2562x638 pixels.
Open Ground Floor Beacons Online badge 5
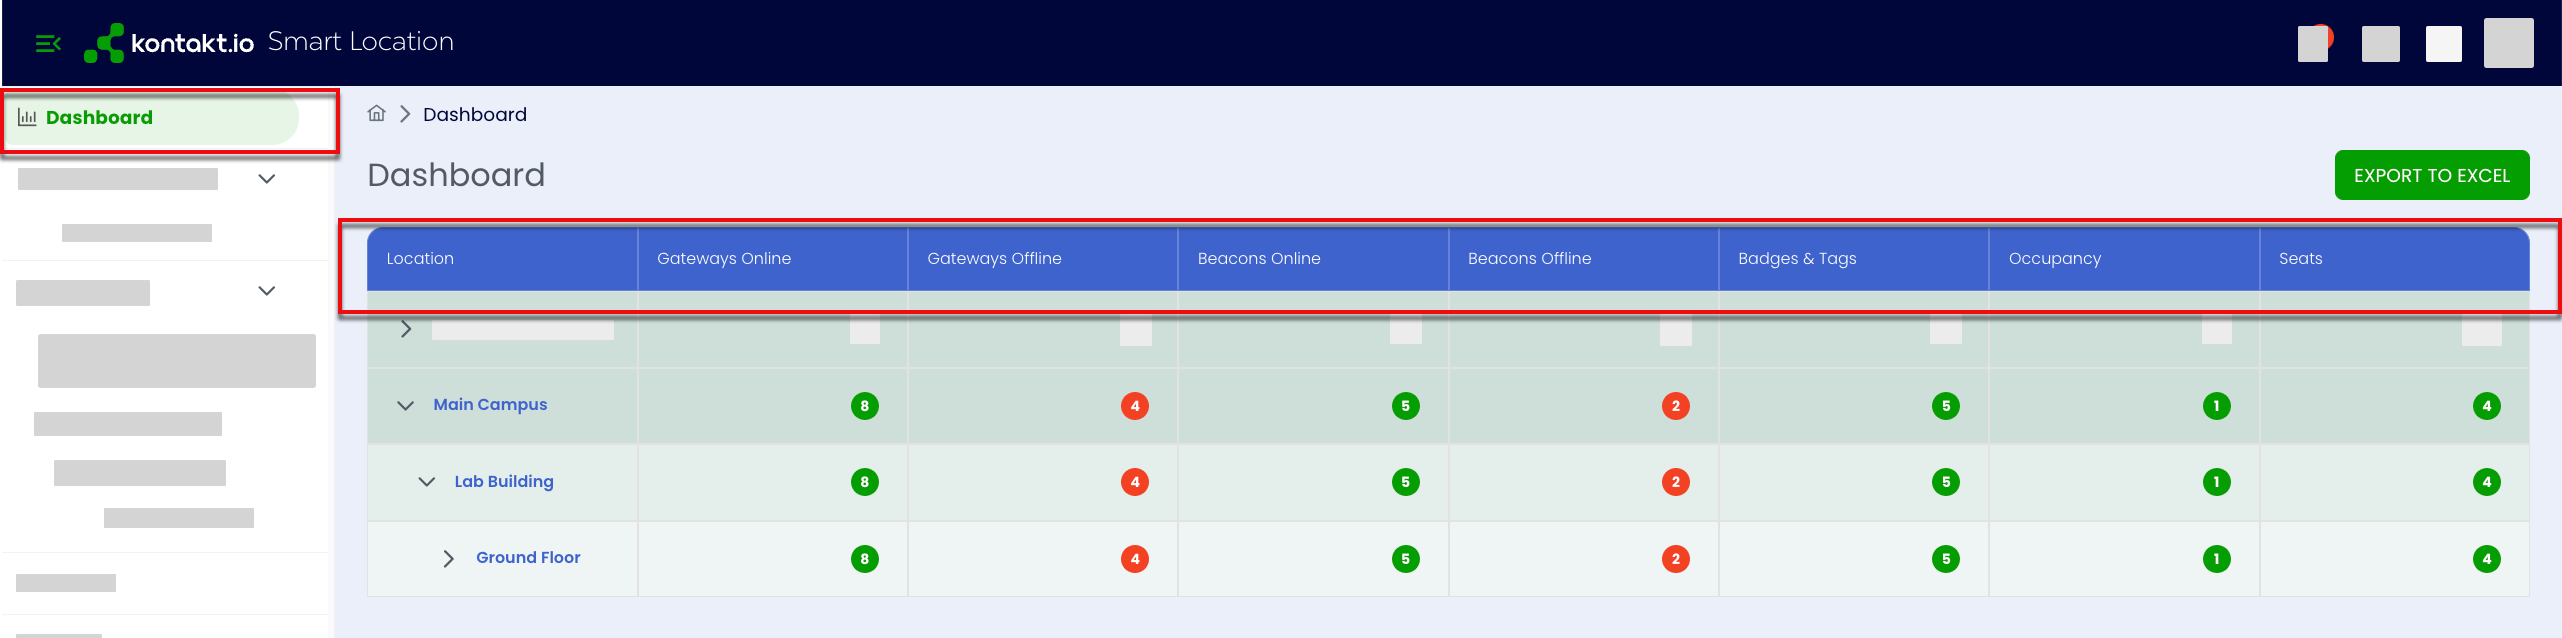point(1406,559)
